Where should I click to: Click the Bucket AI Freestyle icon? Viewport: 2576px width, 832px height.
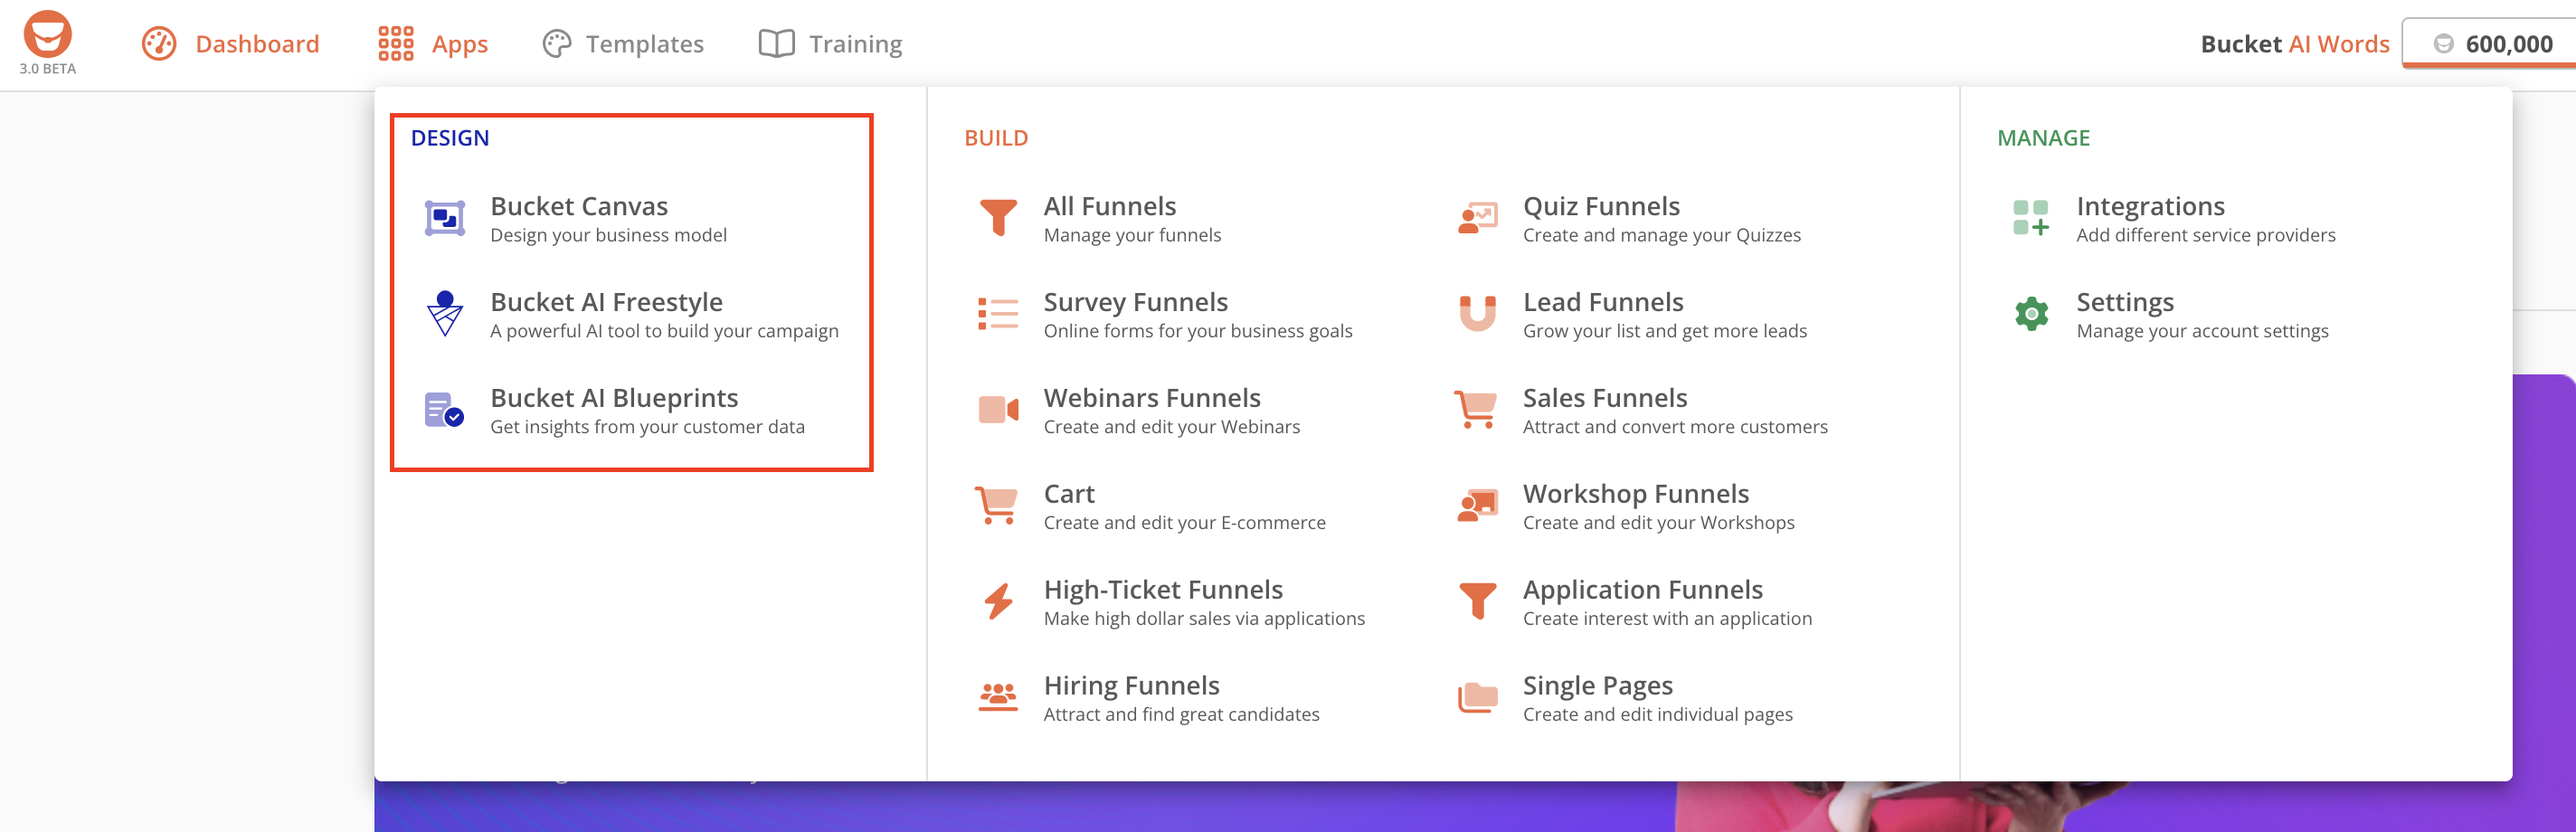[x=445, y=314]
